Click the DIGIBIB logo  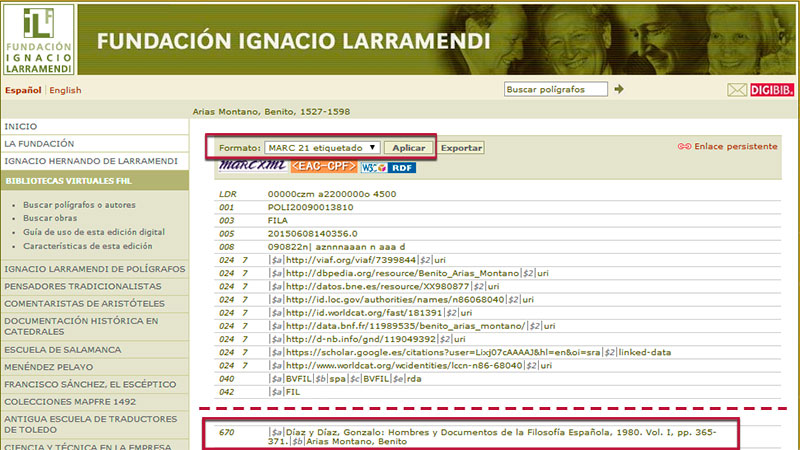point(772,90)
